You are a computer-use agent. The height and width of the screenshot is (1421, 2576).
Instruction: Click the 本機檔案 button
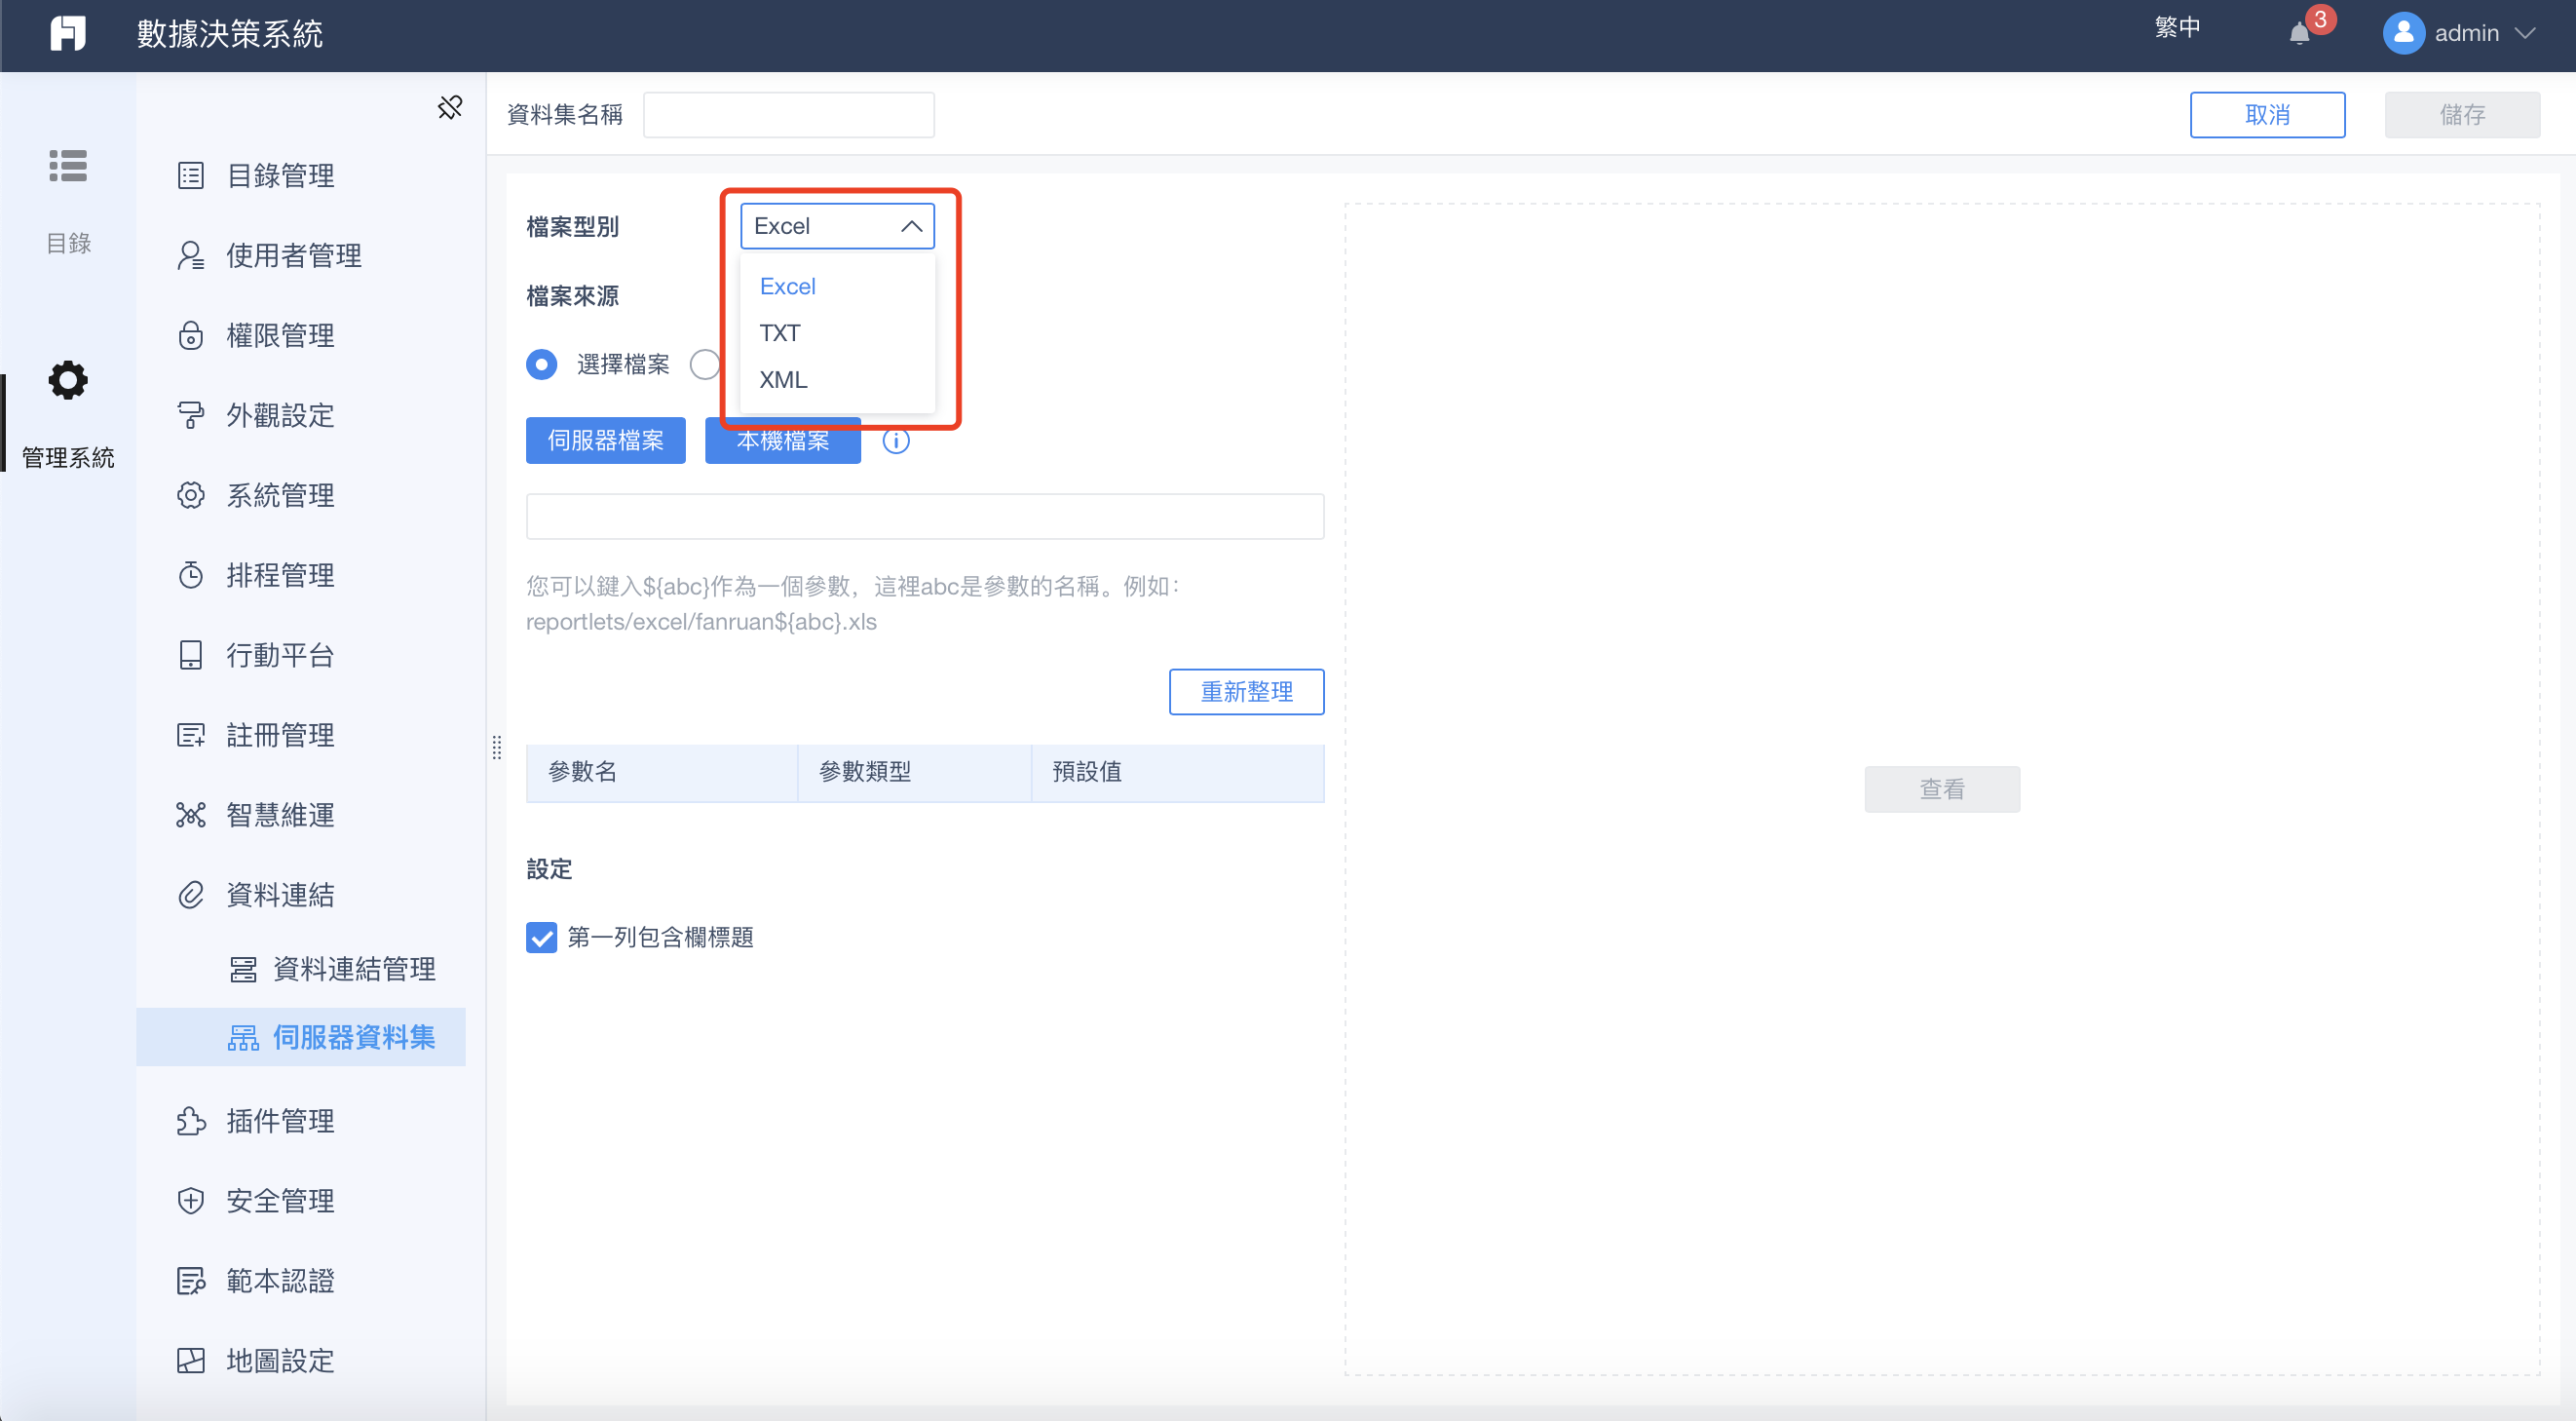783,441
